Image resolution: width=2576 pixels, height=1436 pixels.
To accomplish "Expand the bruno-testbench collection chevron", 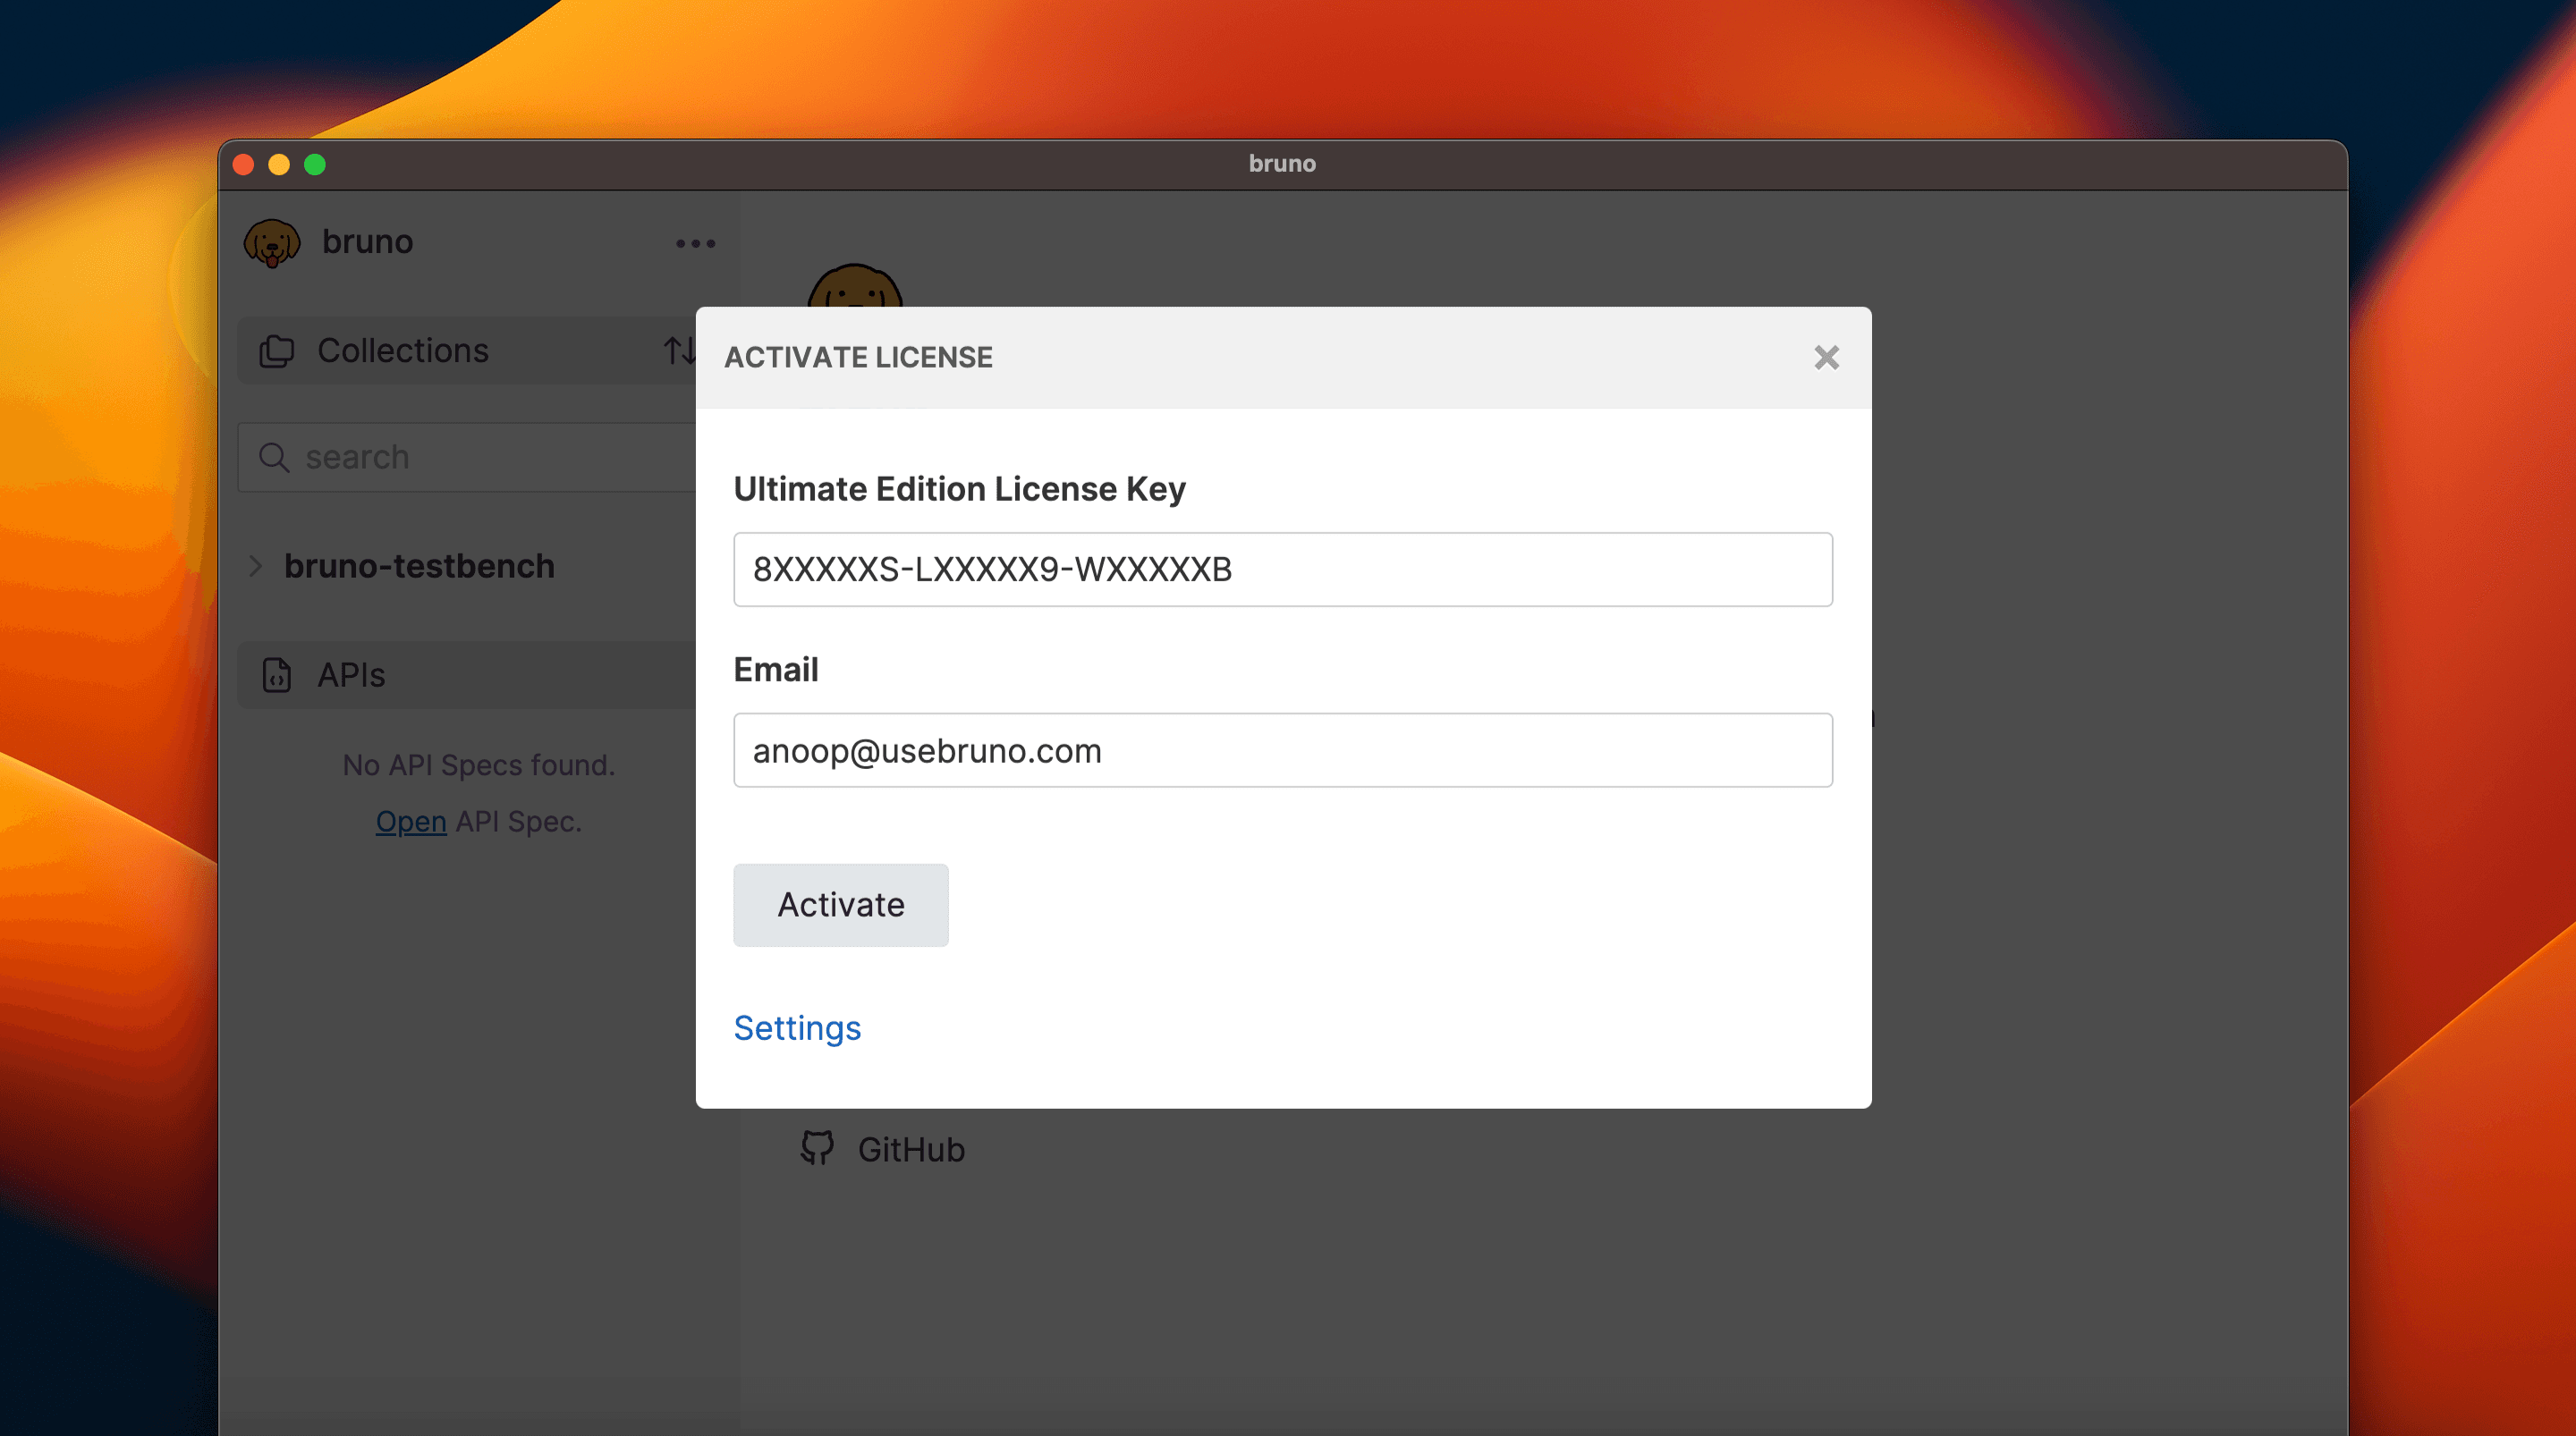I will coord(256,566).
